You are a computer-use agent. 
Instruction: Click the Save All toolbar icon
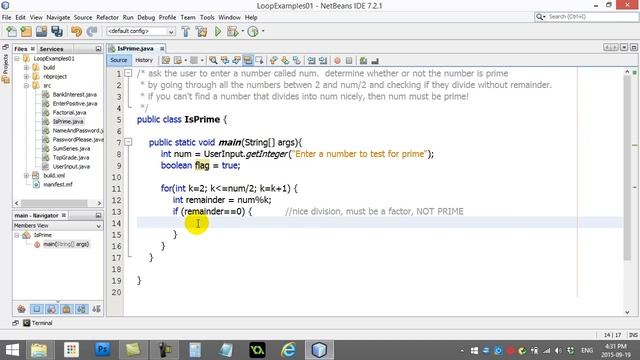click(x=57, y=31)
